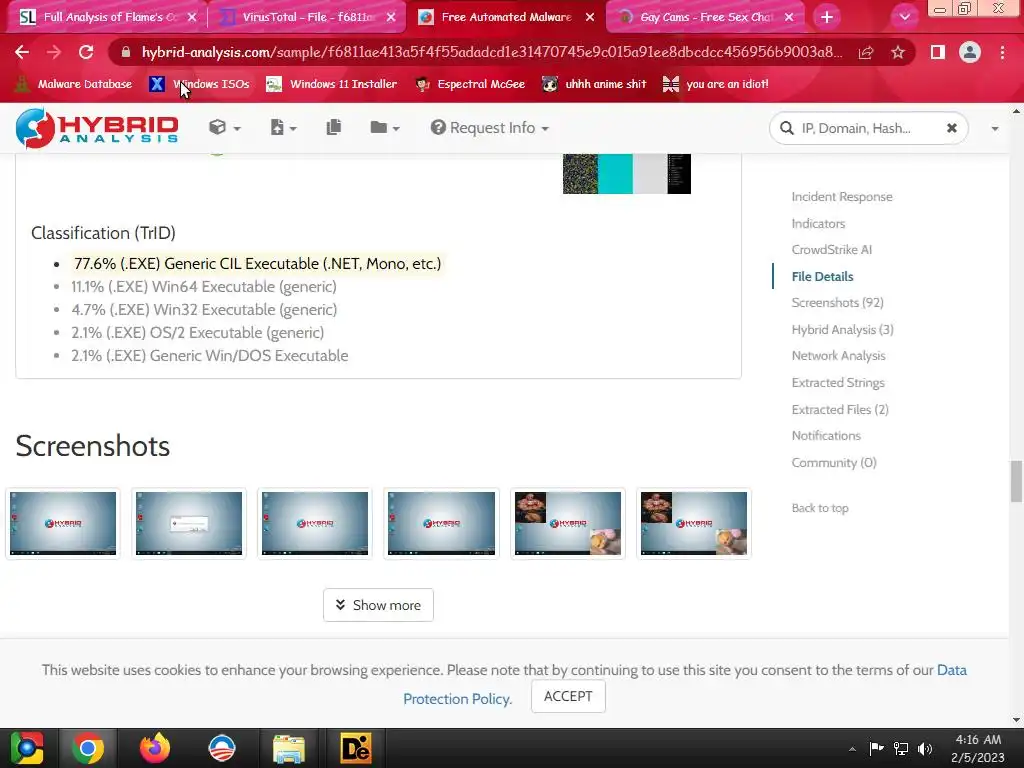Open the last screenshot thumbnail in the row
This screenshot has height=768, width=1024.
(694, 524)
